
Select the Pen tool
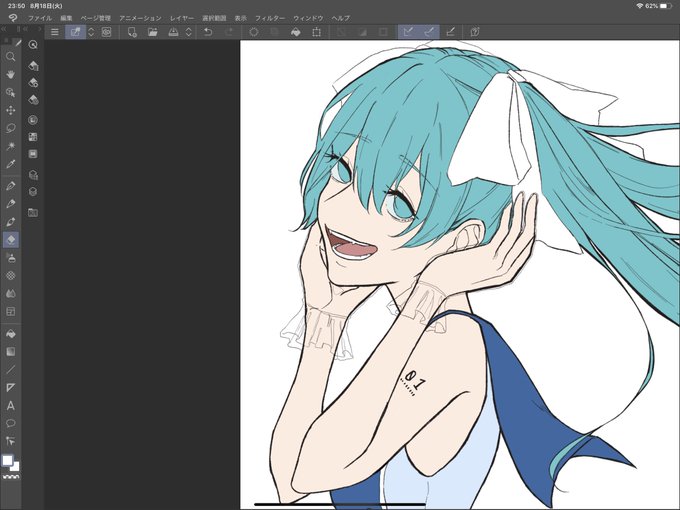pos(11,186)
